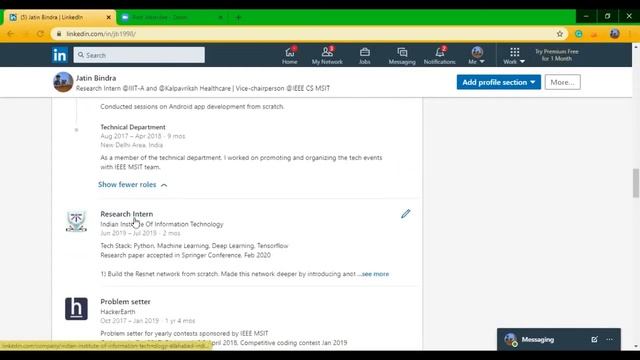640x360 pixels.
Task: Click the Try Premium Free link
Action: pos(557,55)
